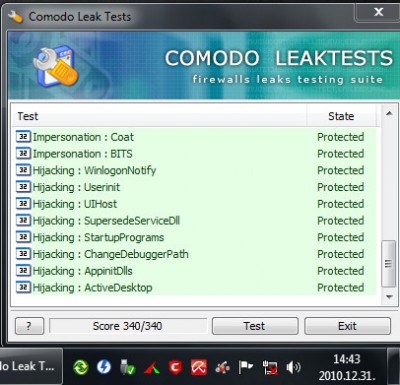
Task: Click Protected state of Hijacking : UIHost
Action: click(340, 204)
